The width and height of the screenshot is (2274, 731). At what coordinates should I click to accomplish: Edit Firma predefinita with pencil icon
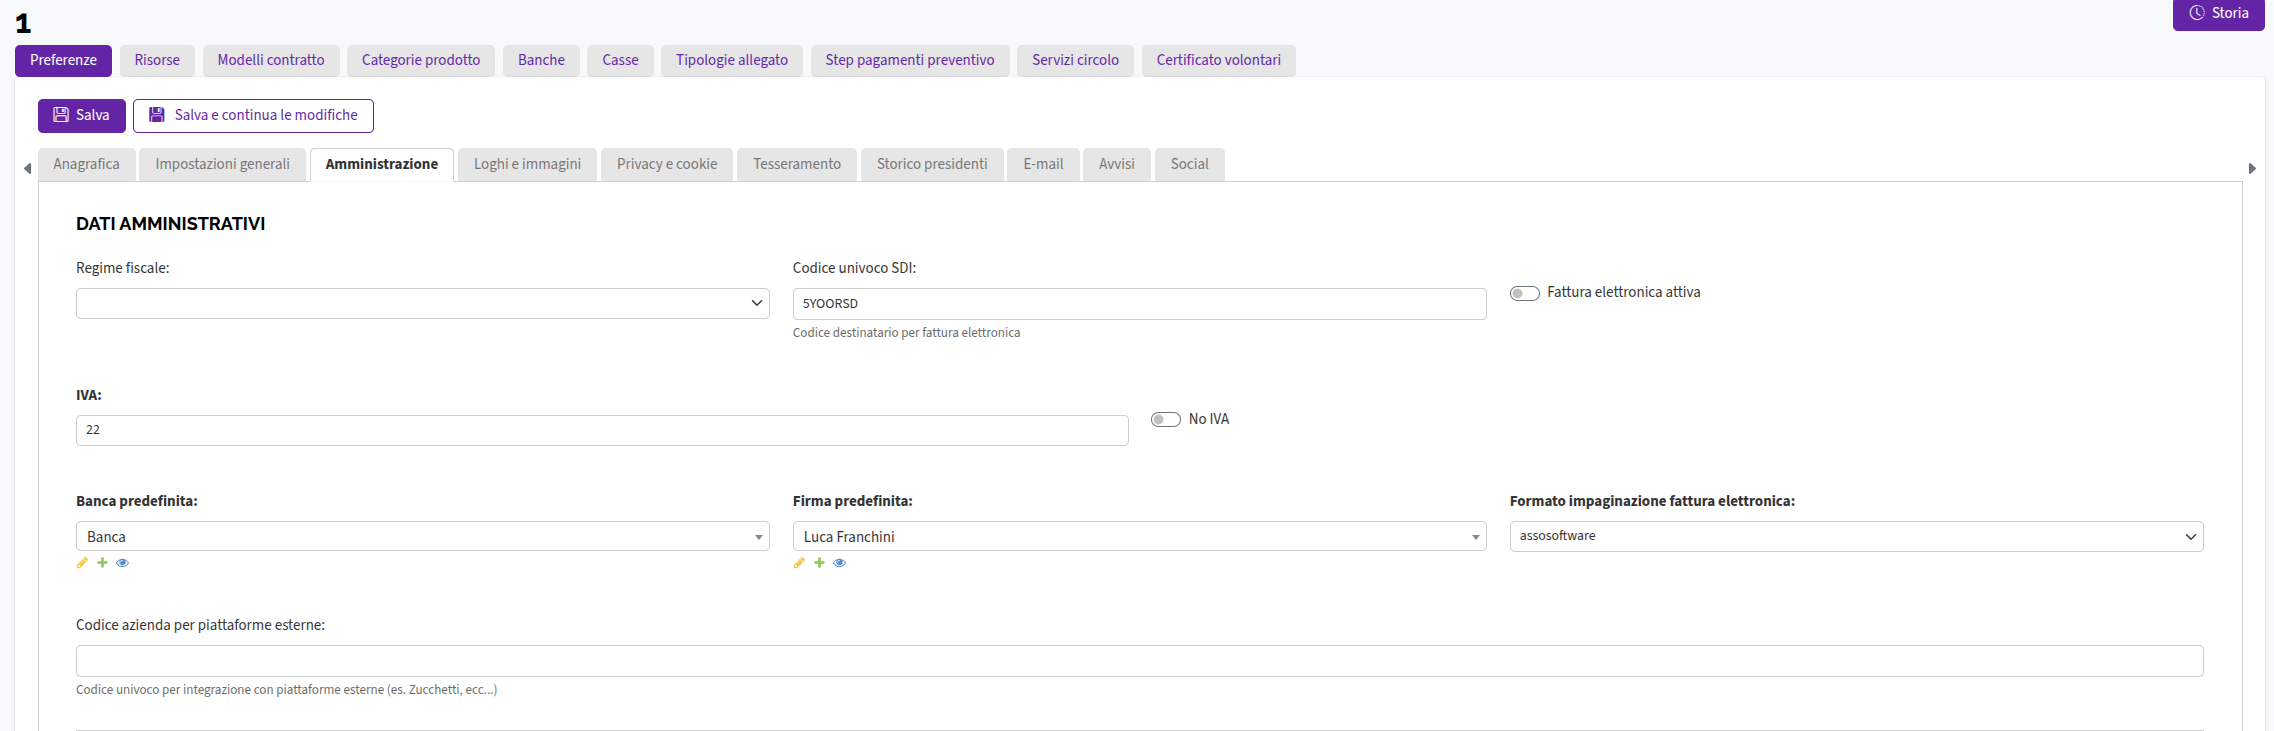799,563
